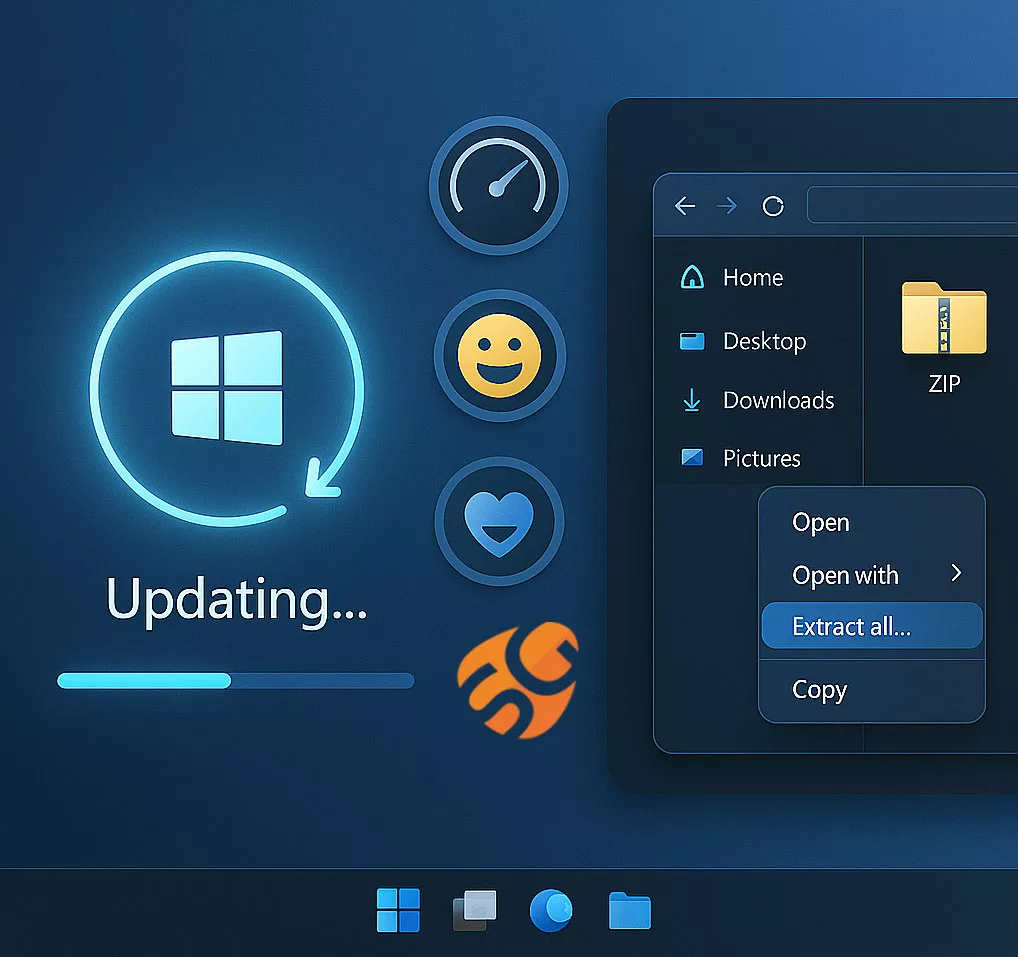This screenshot has height=957, width=1018.
Task: Click the update progress bar
Action: pos(235,680)
